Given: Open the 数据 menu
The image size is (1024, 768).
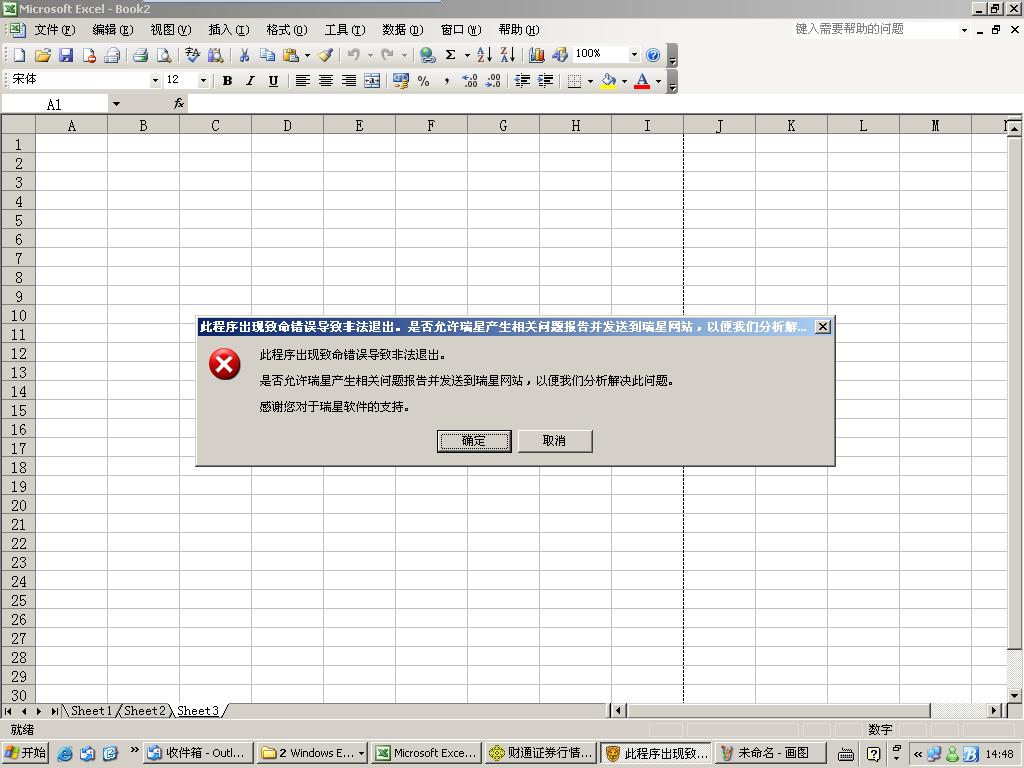Looking at the screenshot, I should click(402, 29).
